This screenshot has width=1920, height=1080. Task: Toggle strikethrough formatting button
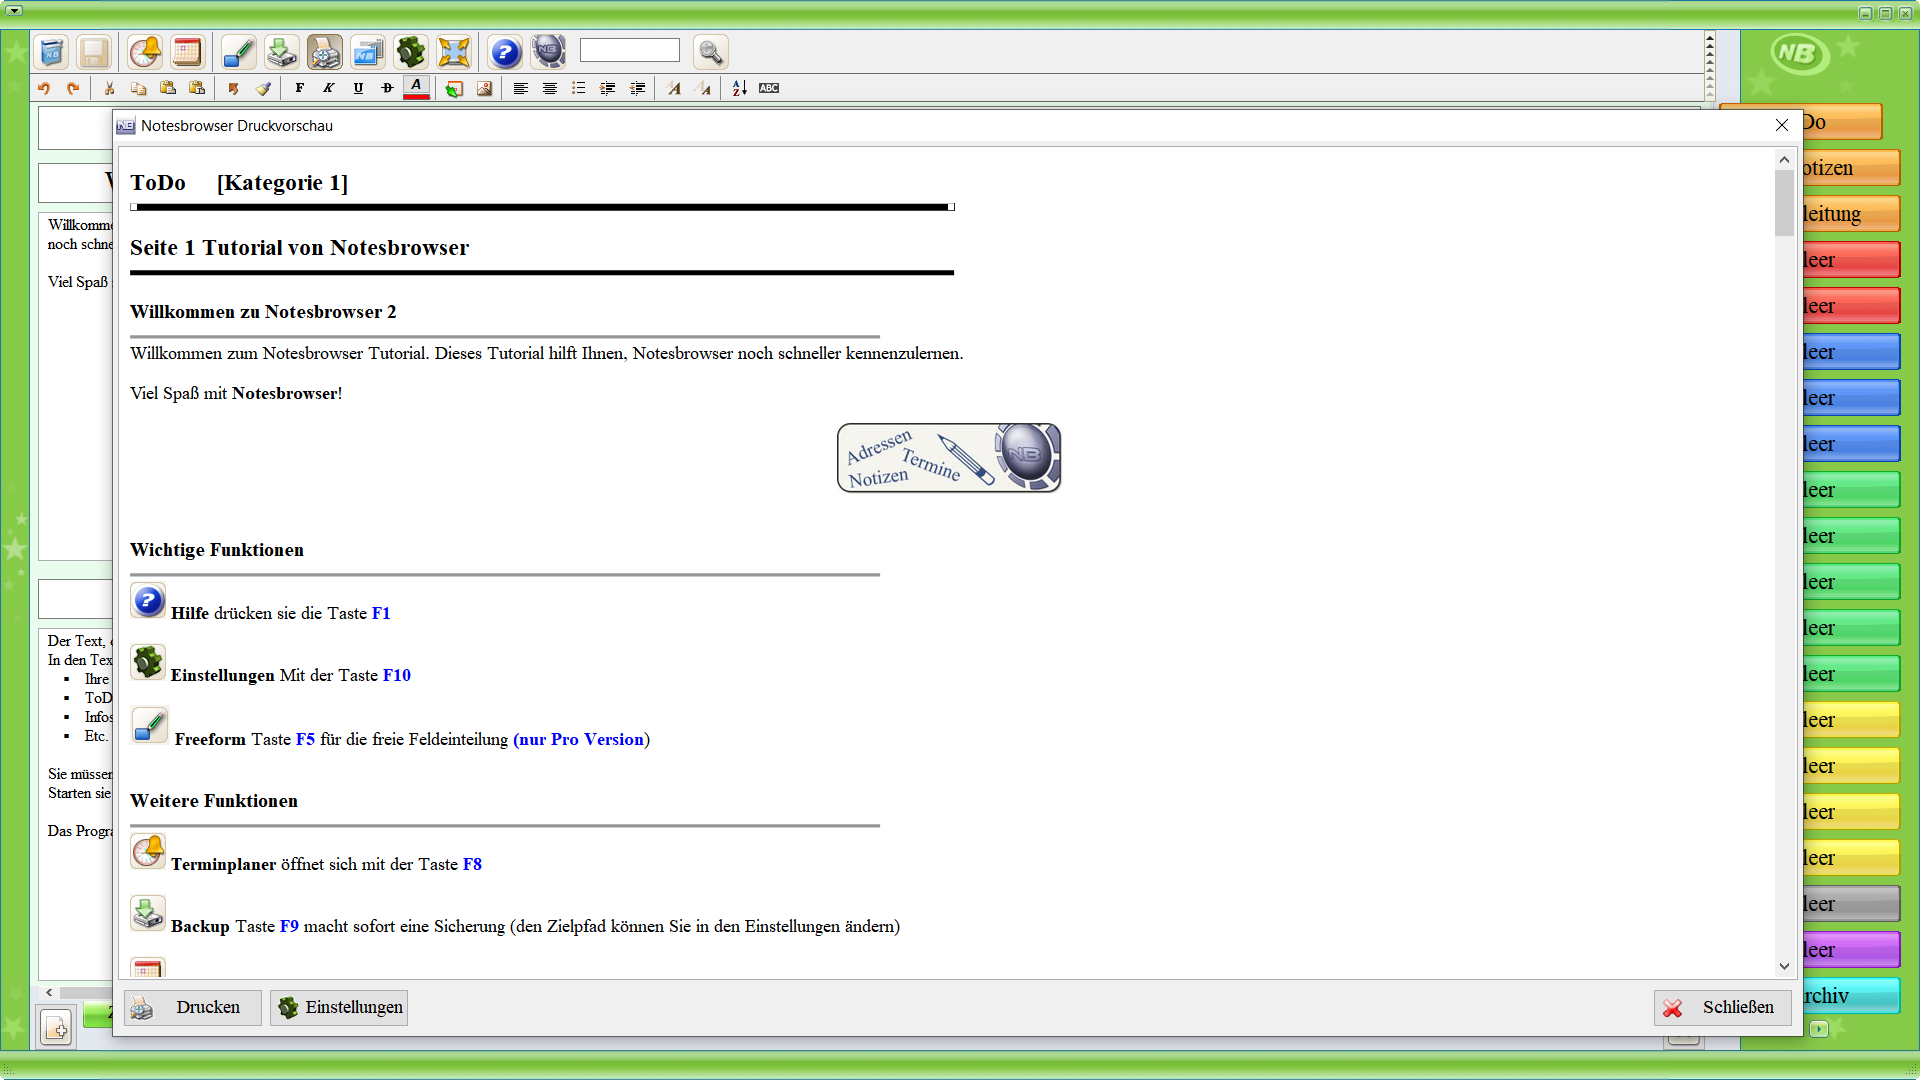tap(387, 88)
